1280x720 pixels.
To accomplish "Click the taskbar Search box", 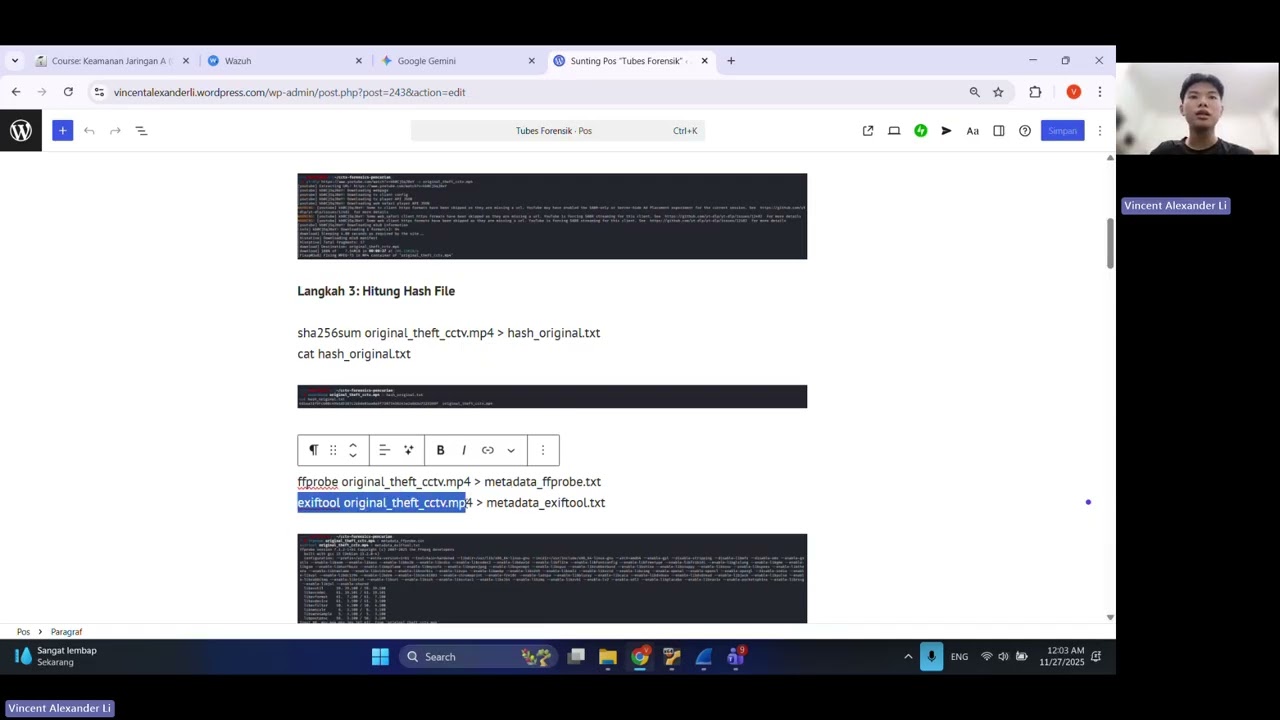I will click(x=477, y=657).
